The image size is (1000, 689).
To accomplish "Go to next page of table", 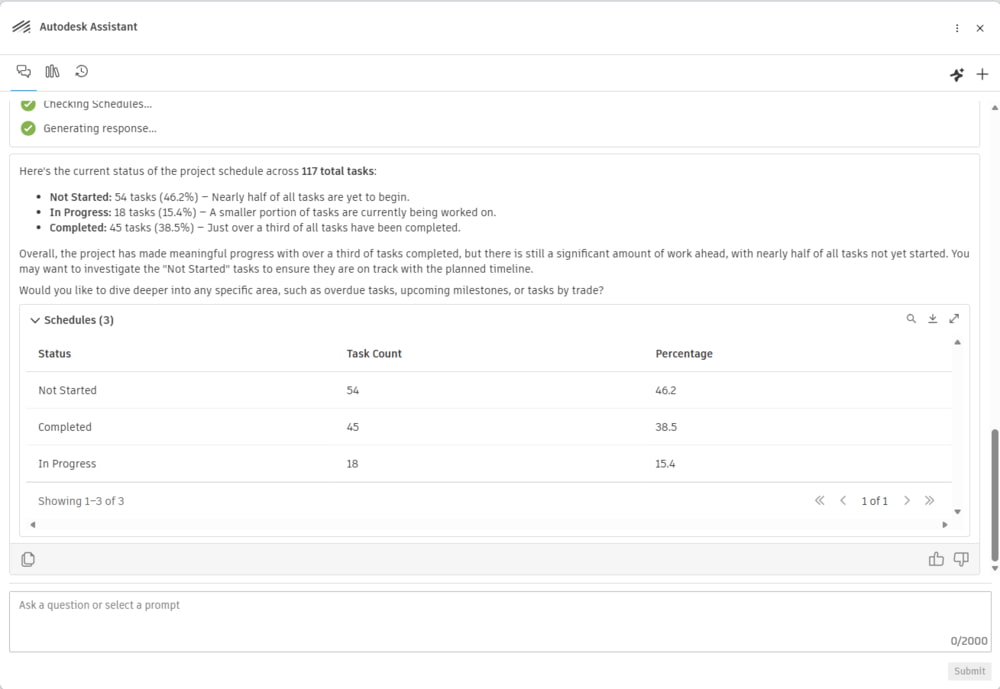I will click(907, 501).
